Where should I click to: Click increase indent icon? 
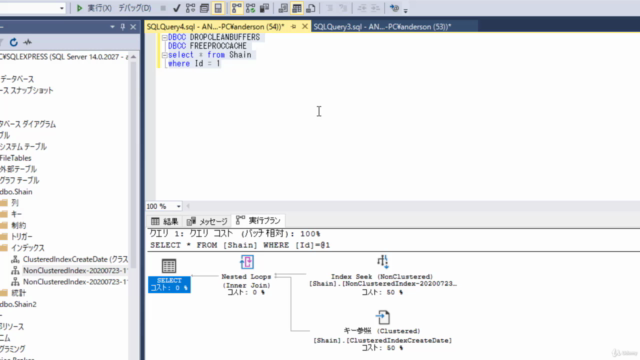pos(376,8)
